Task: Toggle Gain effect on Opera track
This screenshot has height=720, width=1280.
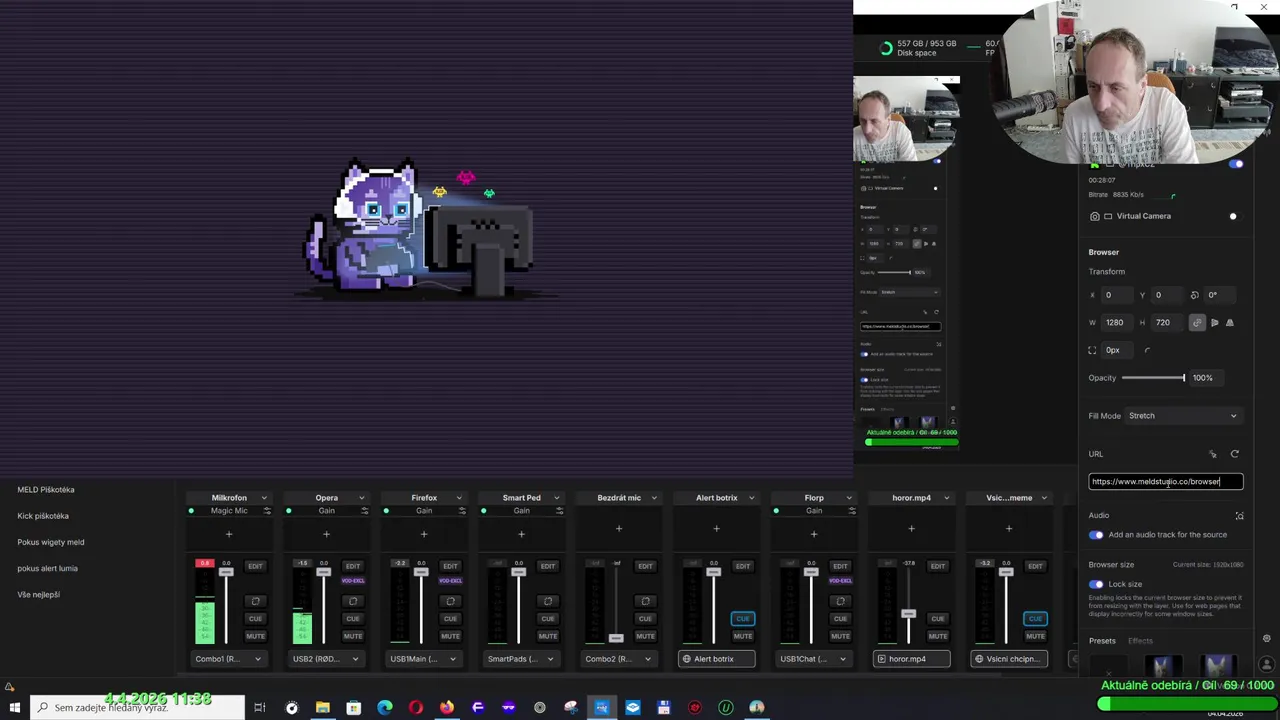Action: (x=289, y=511)
